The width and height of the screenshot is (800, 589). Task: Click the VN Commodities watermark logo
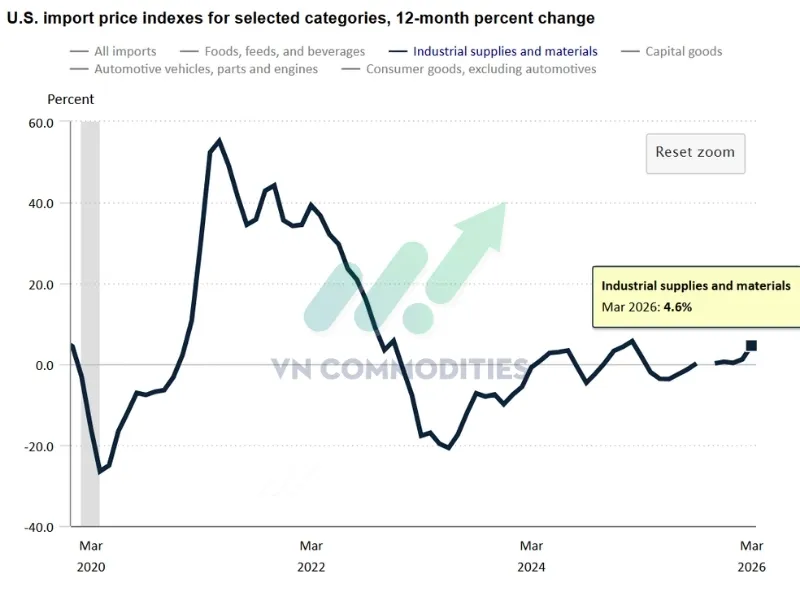400,369
